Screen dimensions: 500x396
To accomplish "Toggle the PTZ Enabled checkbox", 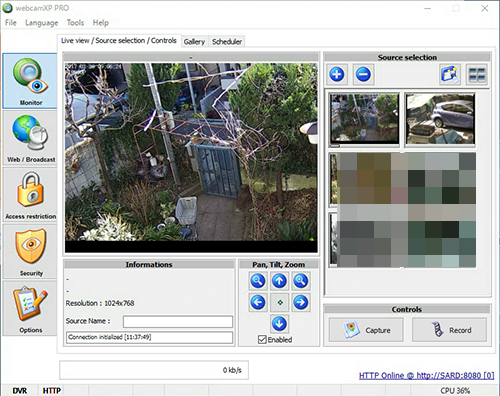I will pos(262,339).
